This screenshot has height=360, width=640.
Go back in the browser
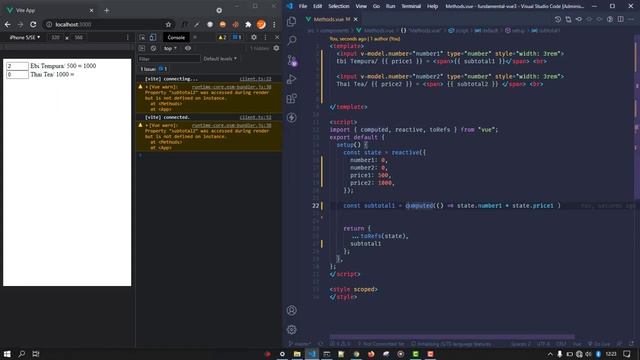7,24
